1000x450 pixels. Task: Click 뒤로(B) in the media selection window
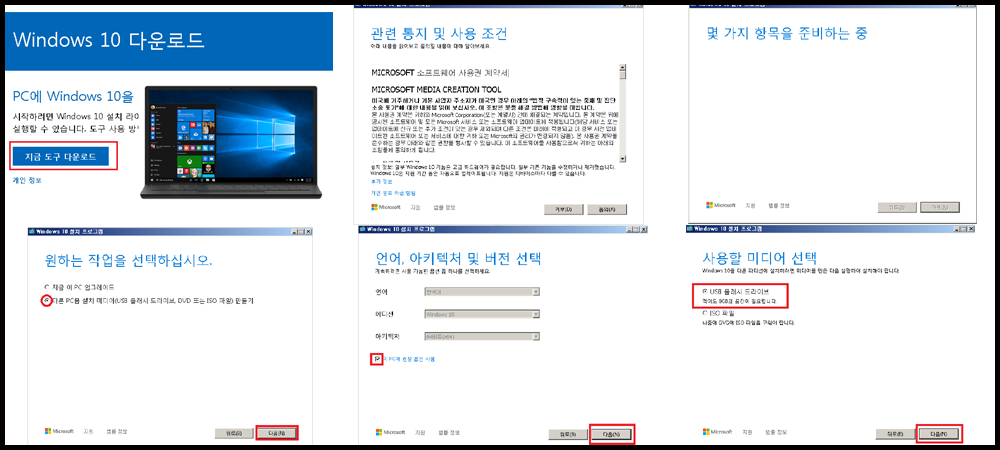tap(895, 434)
